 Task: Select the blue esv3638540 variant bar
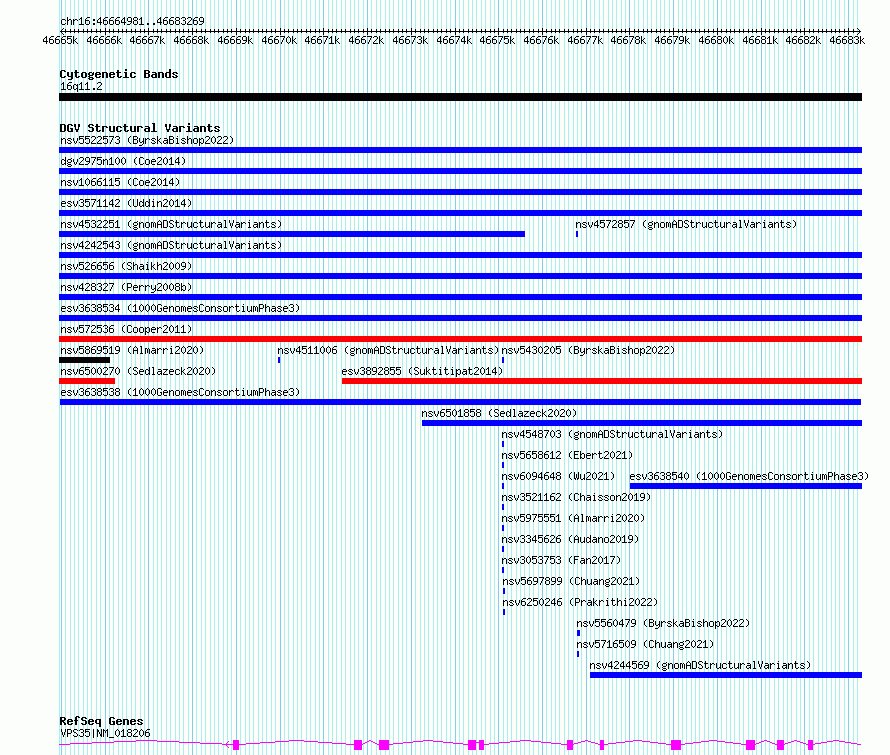[746, 486]
